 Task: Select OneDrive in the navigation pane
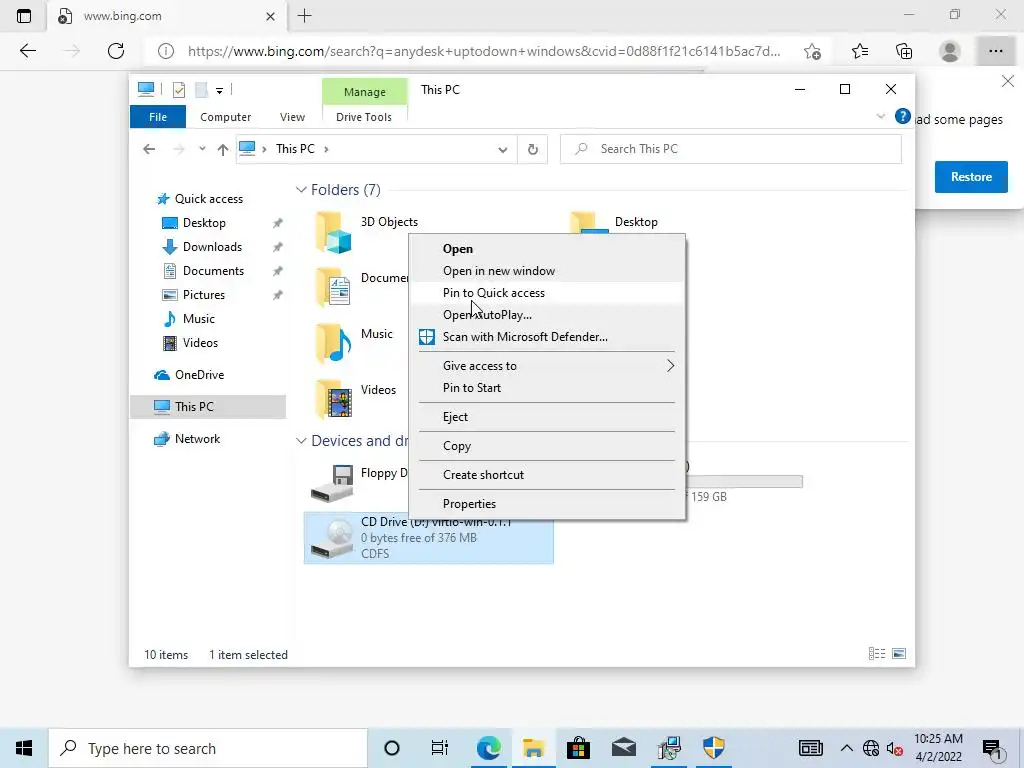click(x=199, y=375)
